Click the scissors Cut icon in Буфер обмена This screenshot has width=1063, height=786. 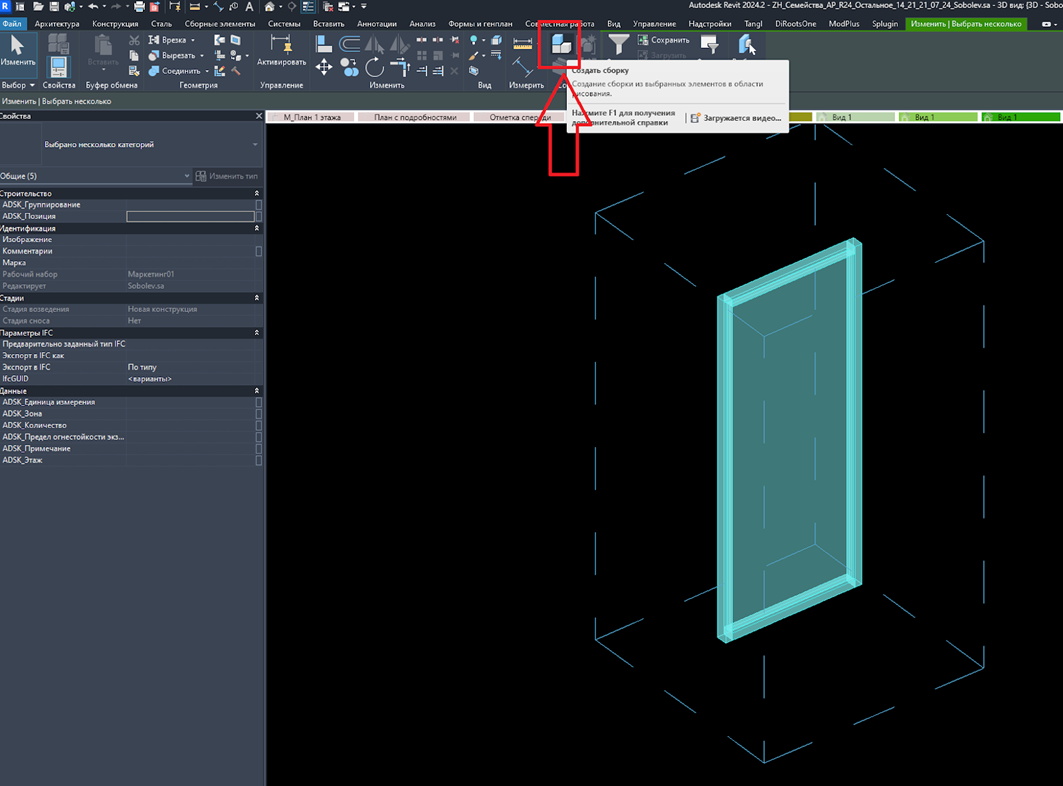pos(134,41)
